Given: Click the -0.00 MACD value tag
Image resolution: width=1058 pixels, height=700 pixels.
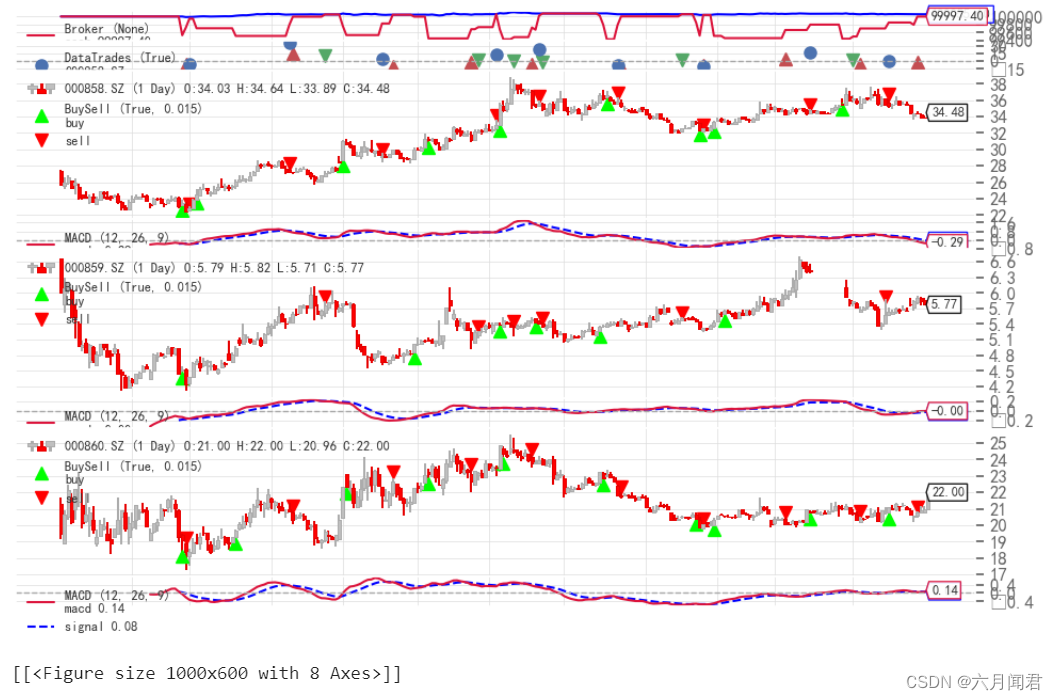Looking at the screenshot, I should pyautogui.click(x=947, y=410).
